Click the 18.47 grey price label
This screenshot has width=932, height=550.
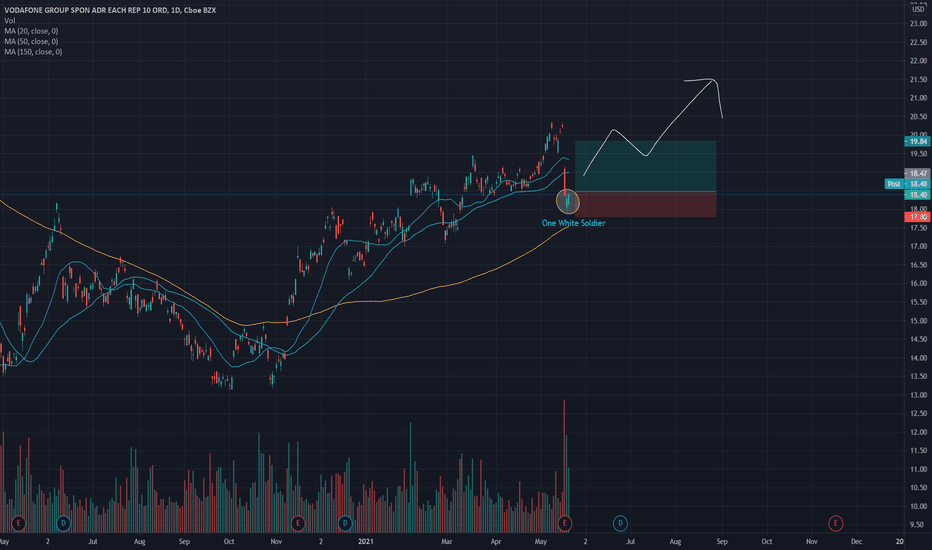[917, 174]
